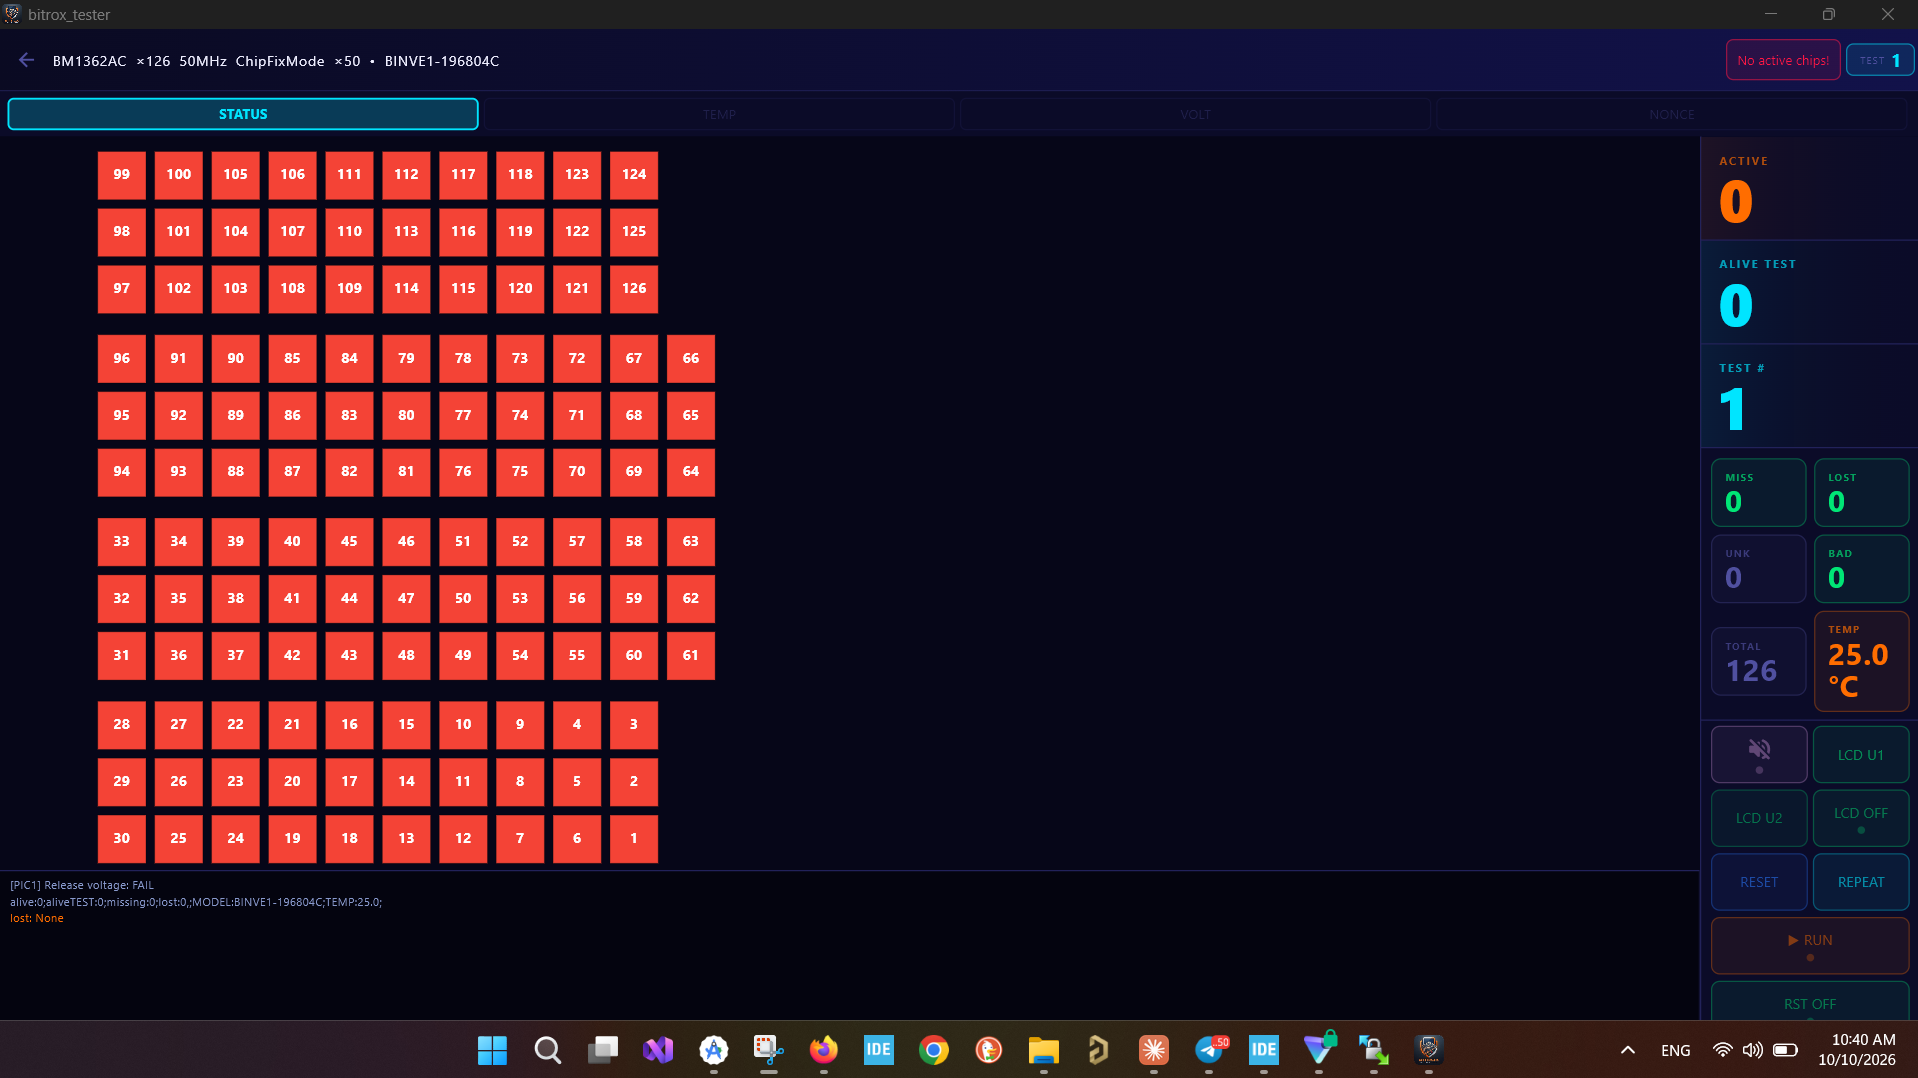The image size is (1918, 1078).
Task: Click the TEST 1 badge in the header
Action: (1880, 60)
